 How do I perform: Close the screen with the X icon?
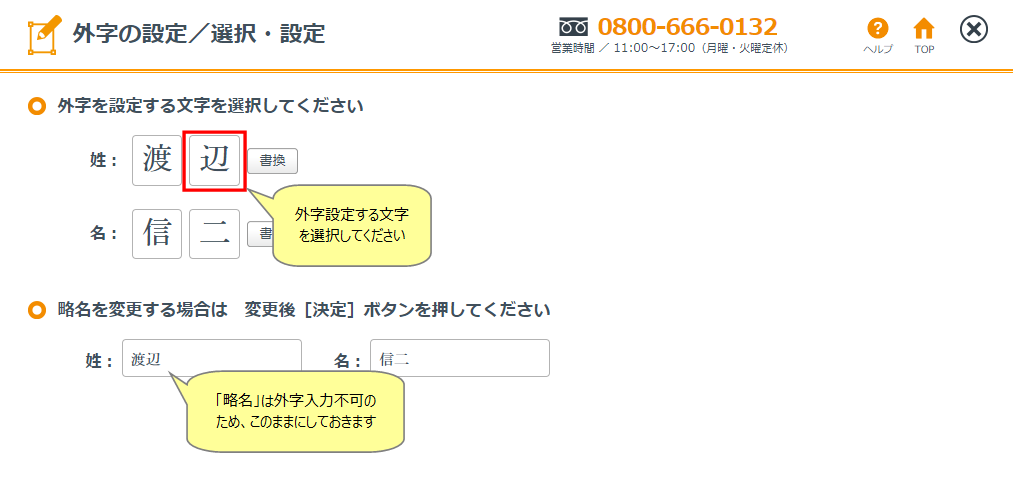(x=974, y=30)
